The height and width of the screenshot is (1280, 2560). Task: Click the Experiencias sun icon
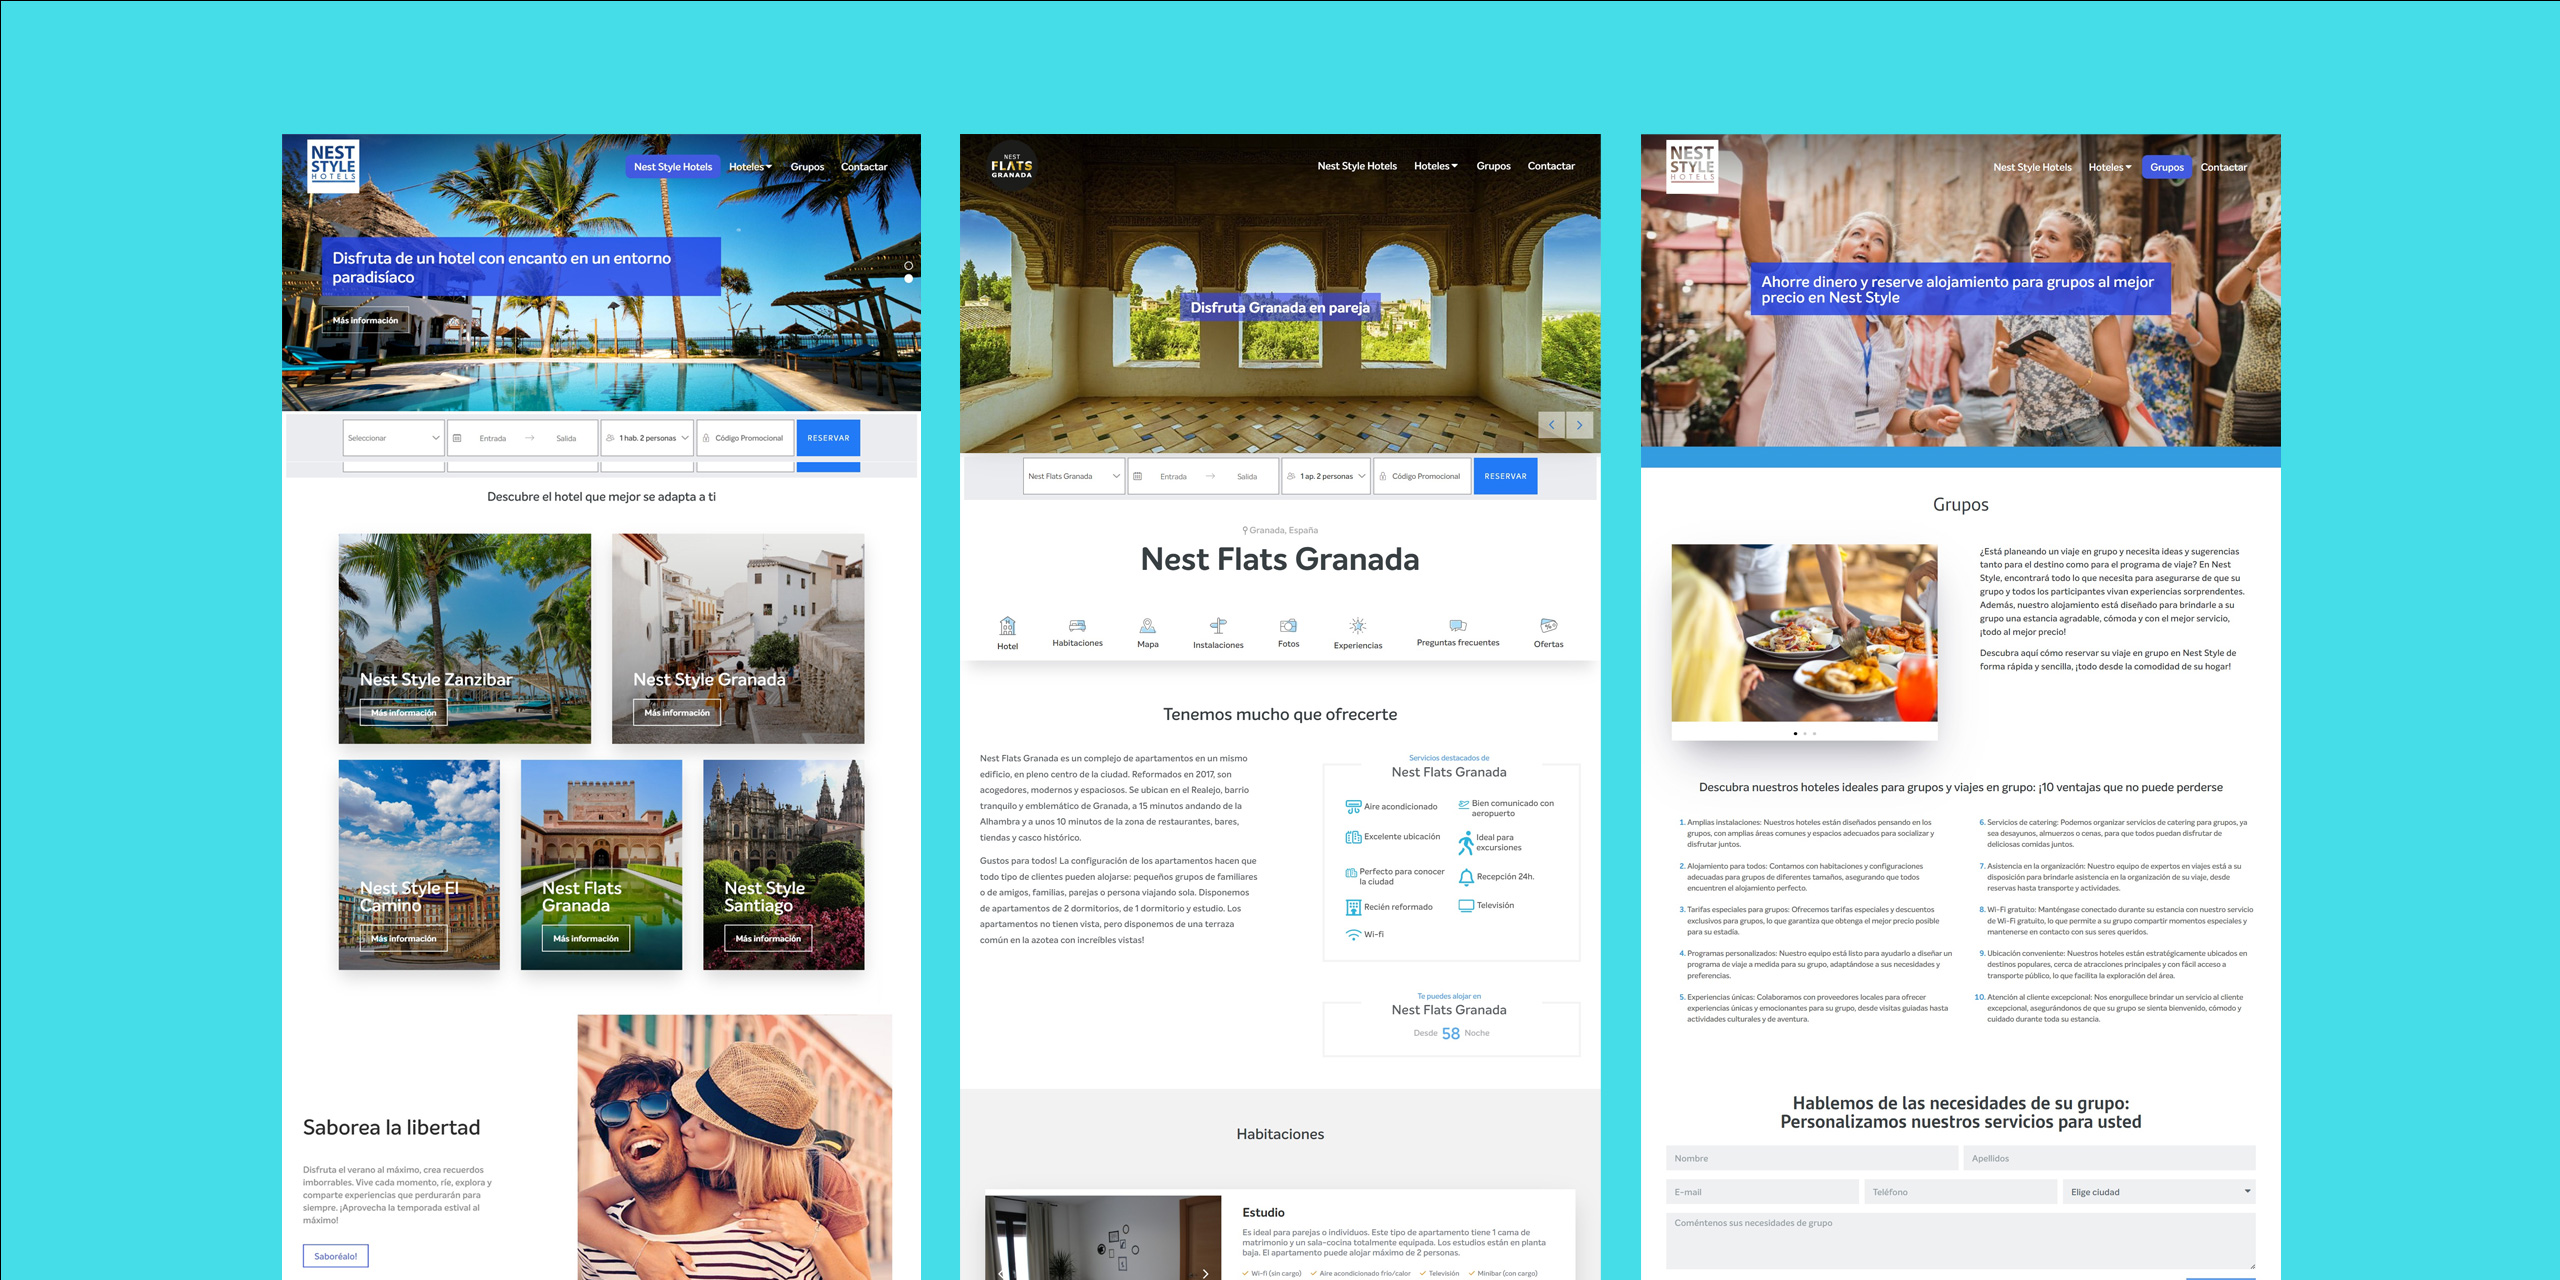pyautogui.click(x=1357, y=626)
